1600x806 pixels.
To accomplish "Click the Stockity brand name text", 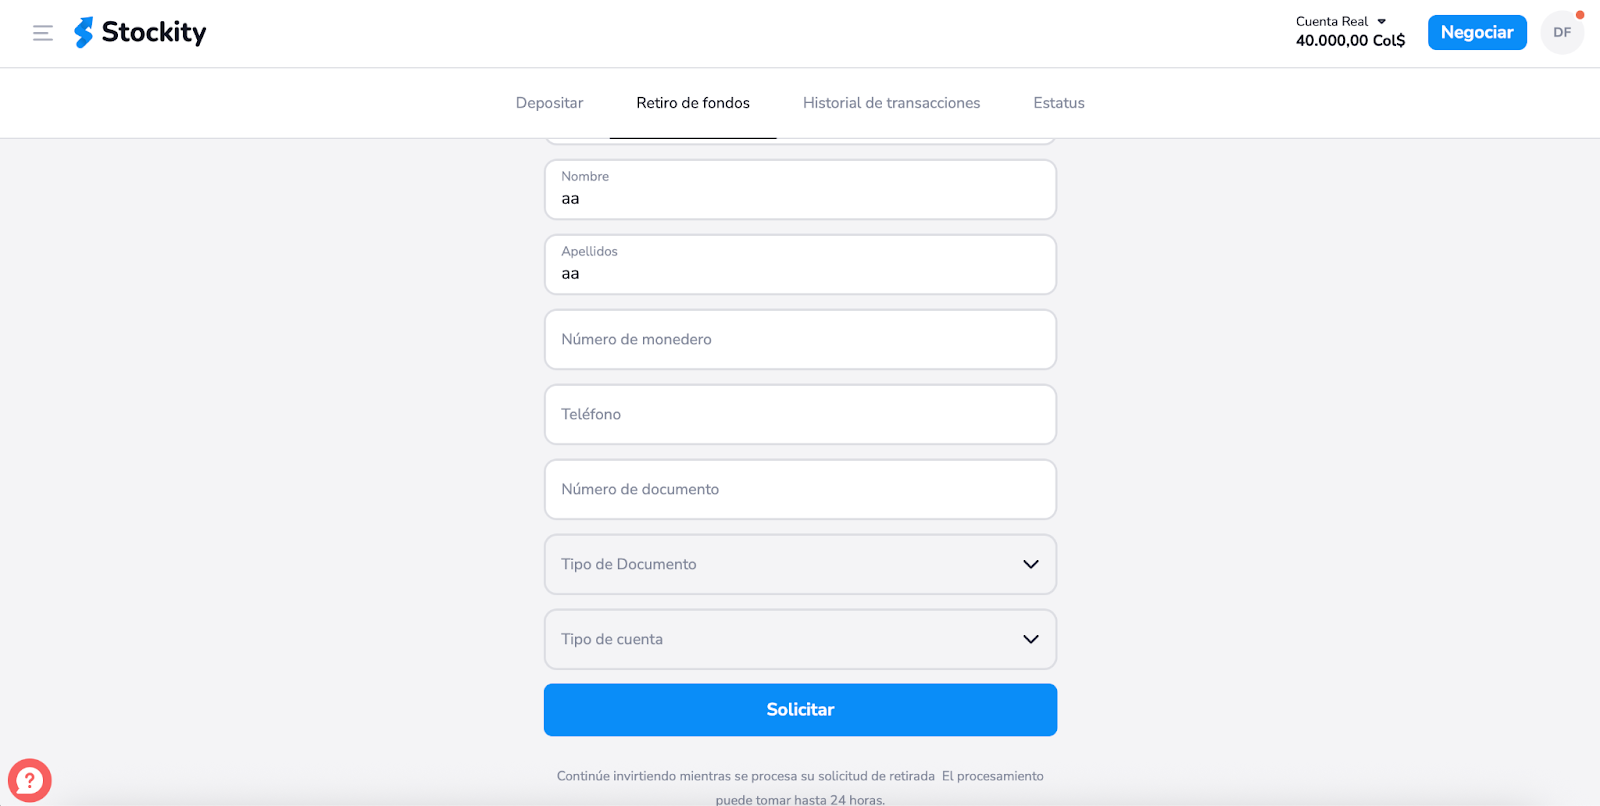I will [154, 33].
